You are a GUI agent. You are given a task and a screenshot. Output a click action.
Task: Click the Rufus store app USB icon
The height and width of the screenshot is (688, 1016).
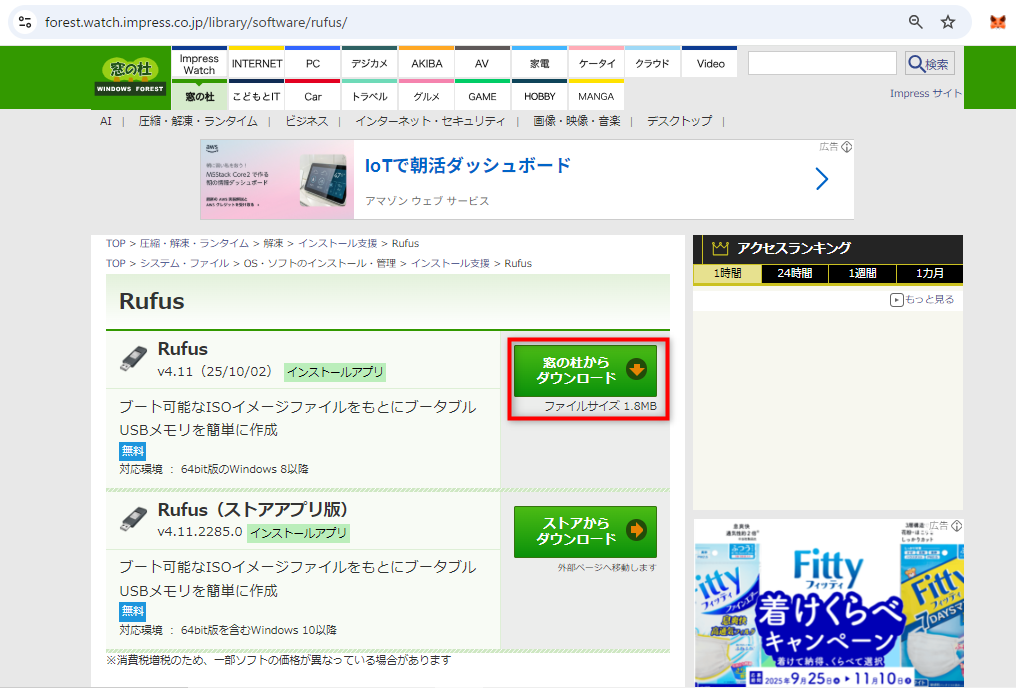(x=135, y=517)
